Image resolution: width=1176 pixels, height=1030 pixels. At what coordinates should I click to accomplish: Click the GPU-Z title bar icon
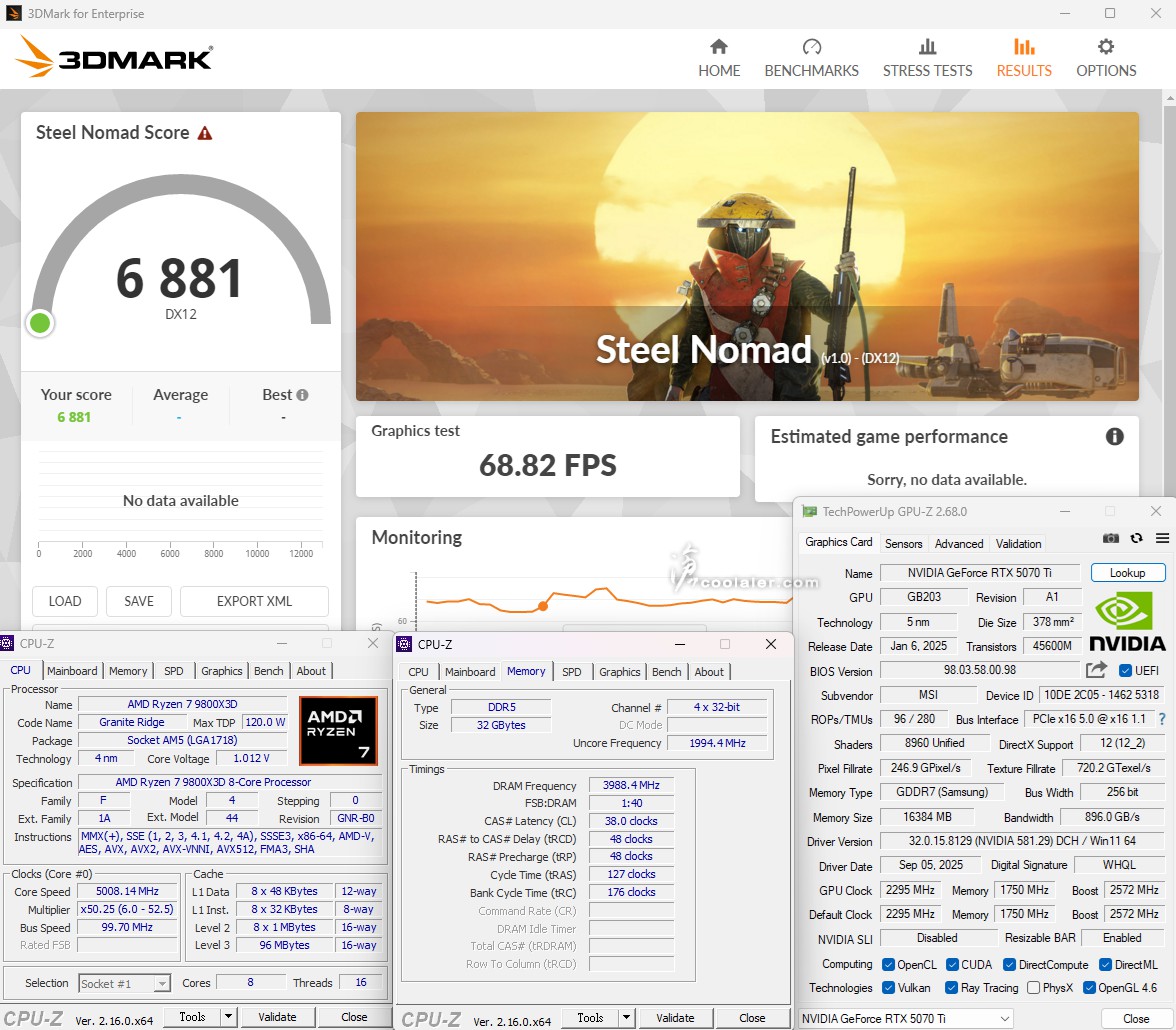click(x=809, y=512)
